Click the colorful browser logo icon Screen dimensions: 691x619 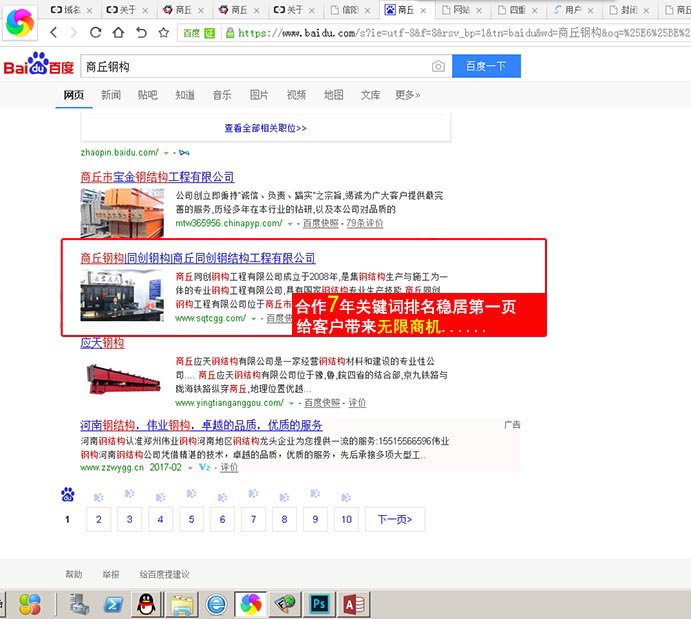[20, 22]
